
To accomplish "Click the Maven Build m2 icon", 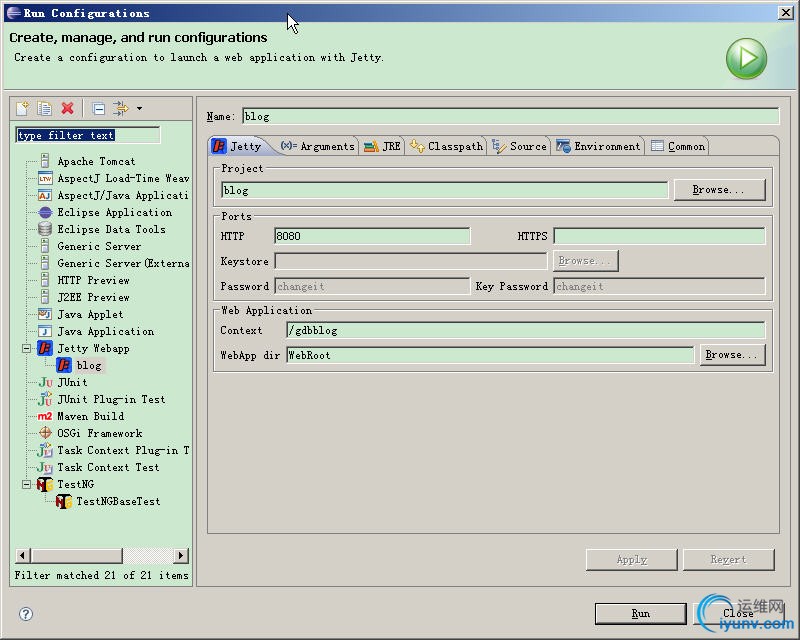I will coord(45,416).
